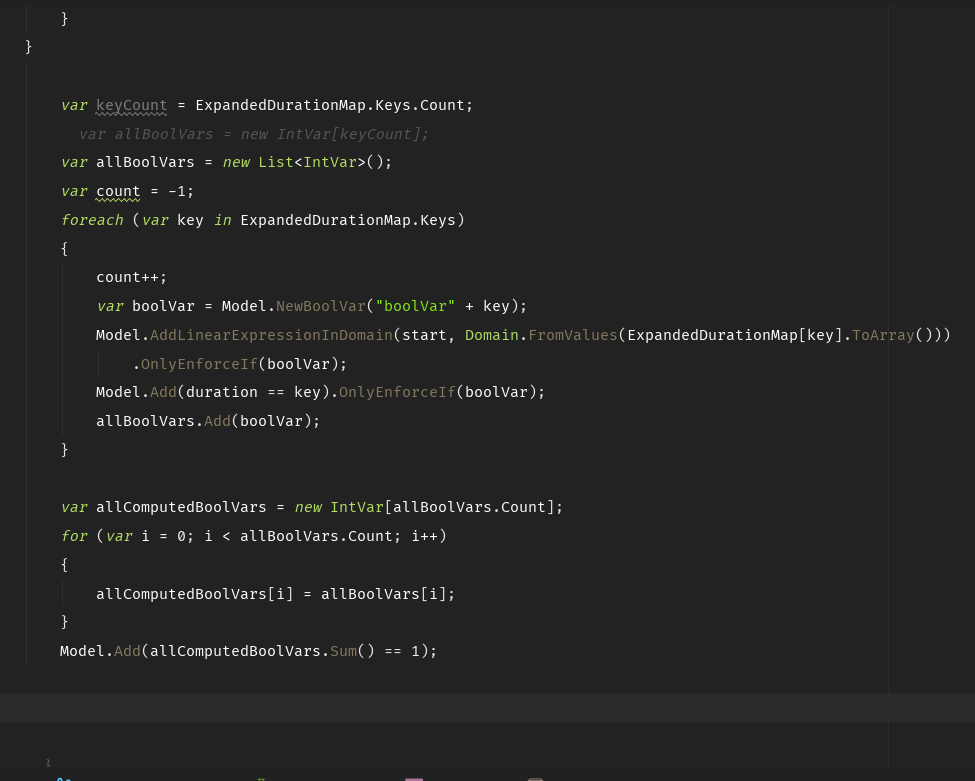Click the '== 1' comparison in Model.Add

coord(402,651)
